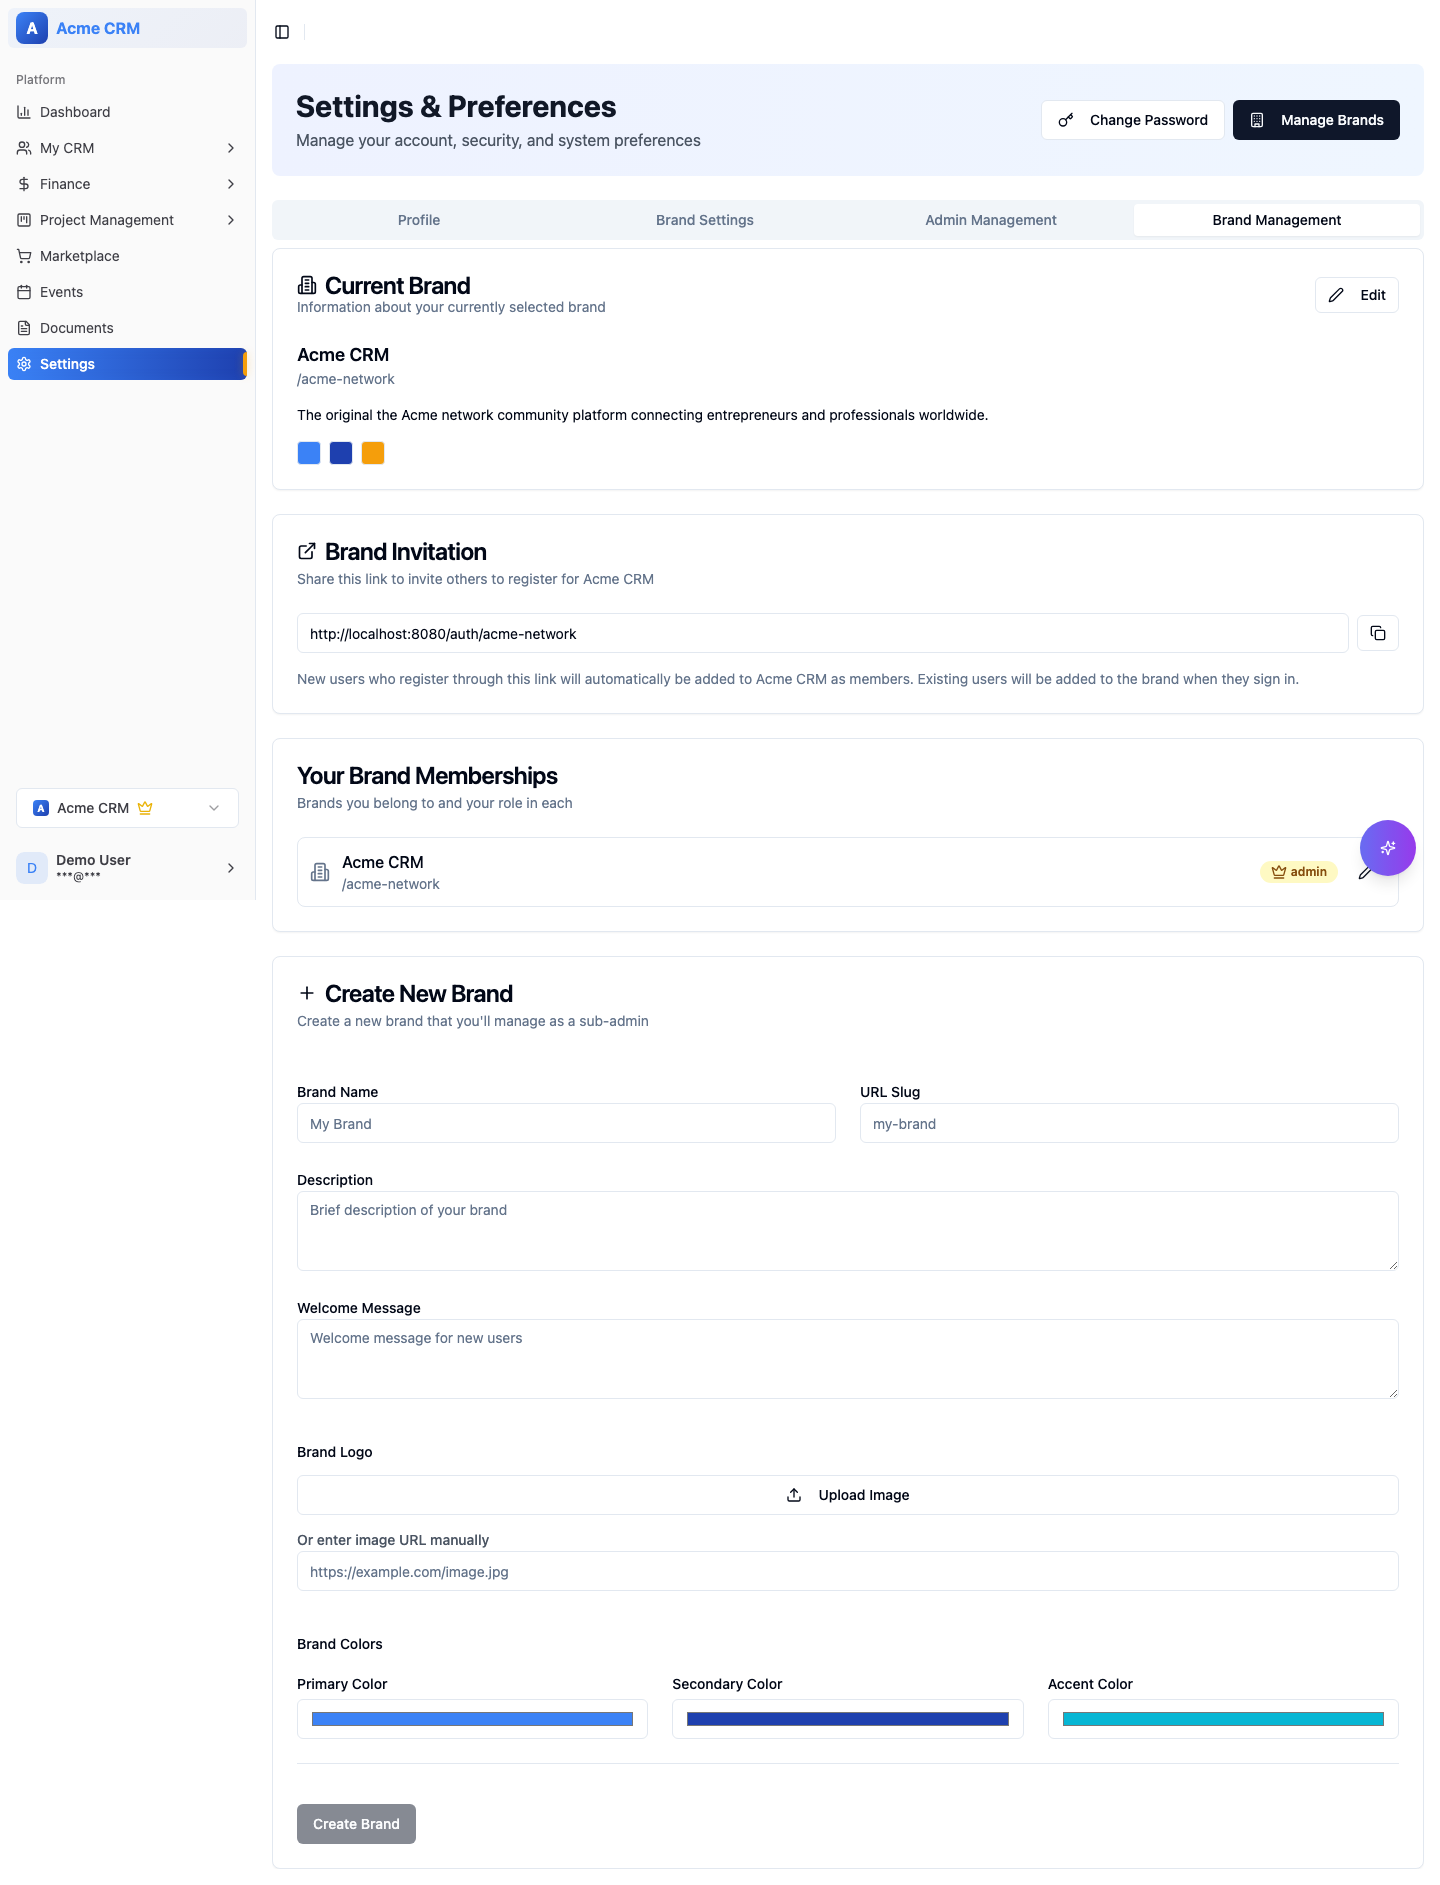This screenshot has width=1440, height=1885.
Task: Click the Current Brand building icon
Action: pyautogui.click(x=307, y=285)
